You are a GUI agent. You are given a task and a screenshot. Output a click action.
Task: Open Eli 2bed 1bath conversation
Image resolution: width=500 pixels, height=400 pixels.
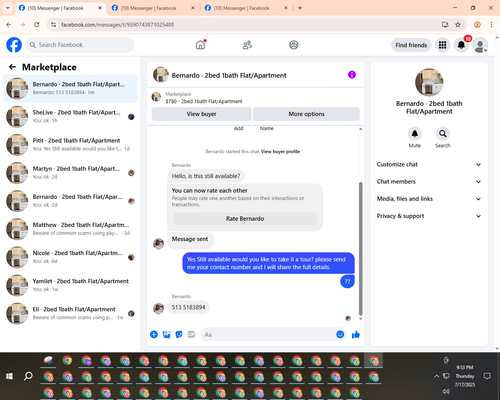(70, 313)
